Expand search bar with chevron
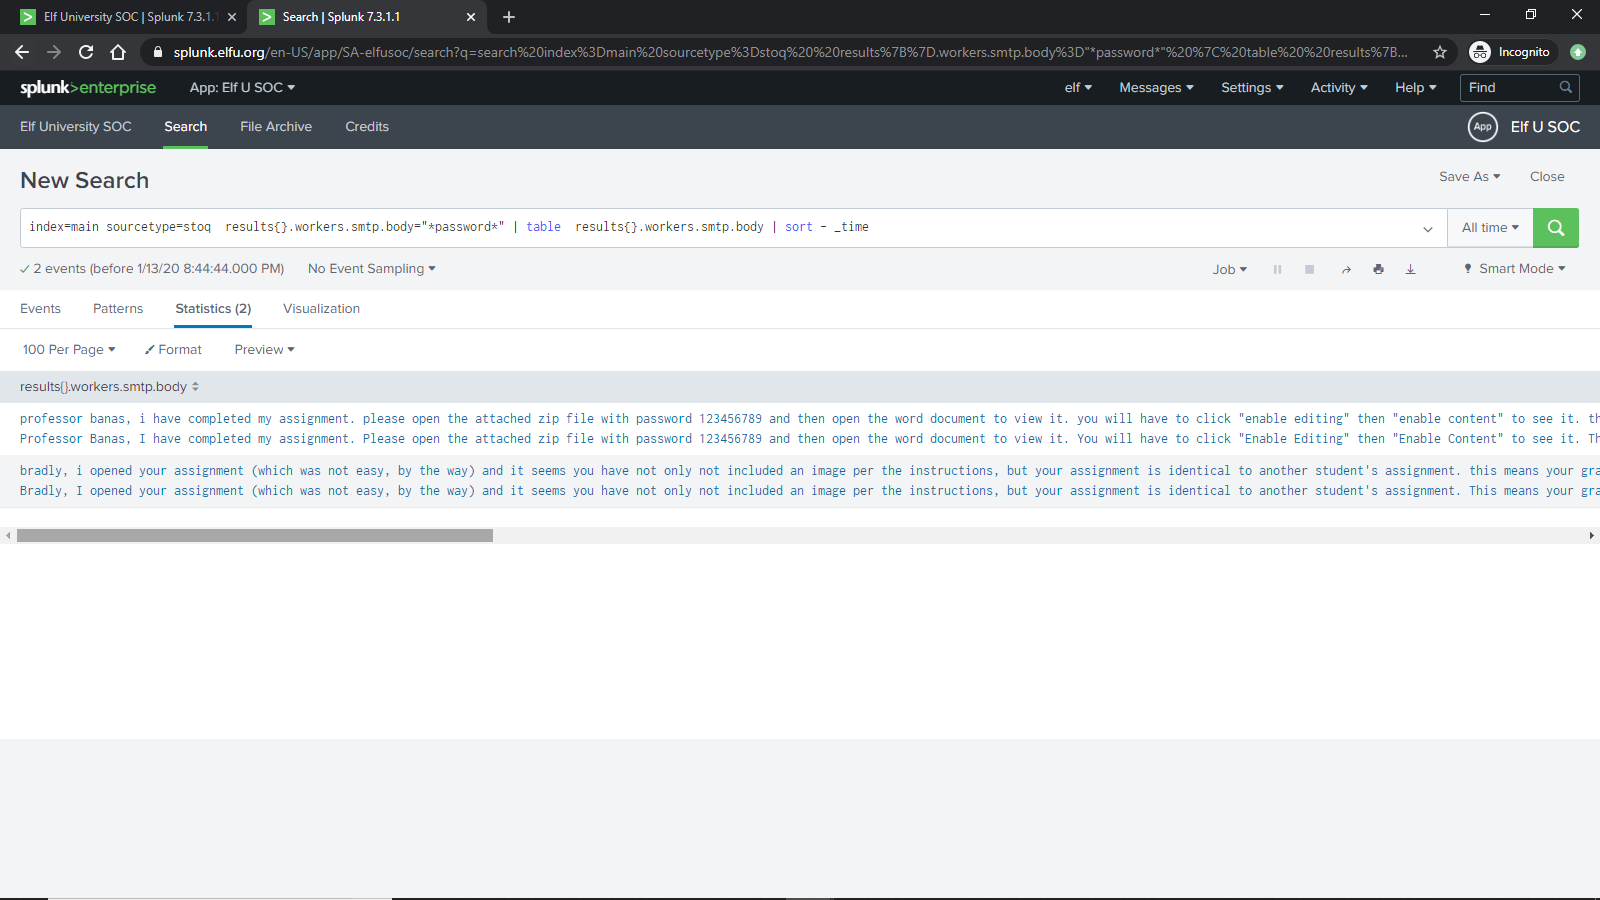 (x=1427, y=229)
